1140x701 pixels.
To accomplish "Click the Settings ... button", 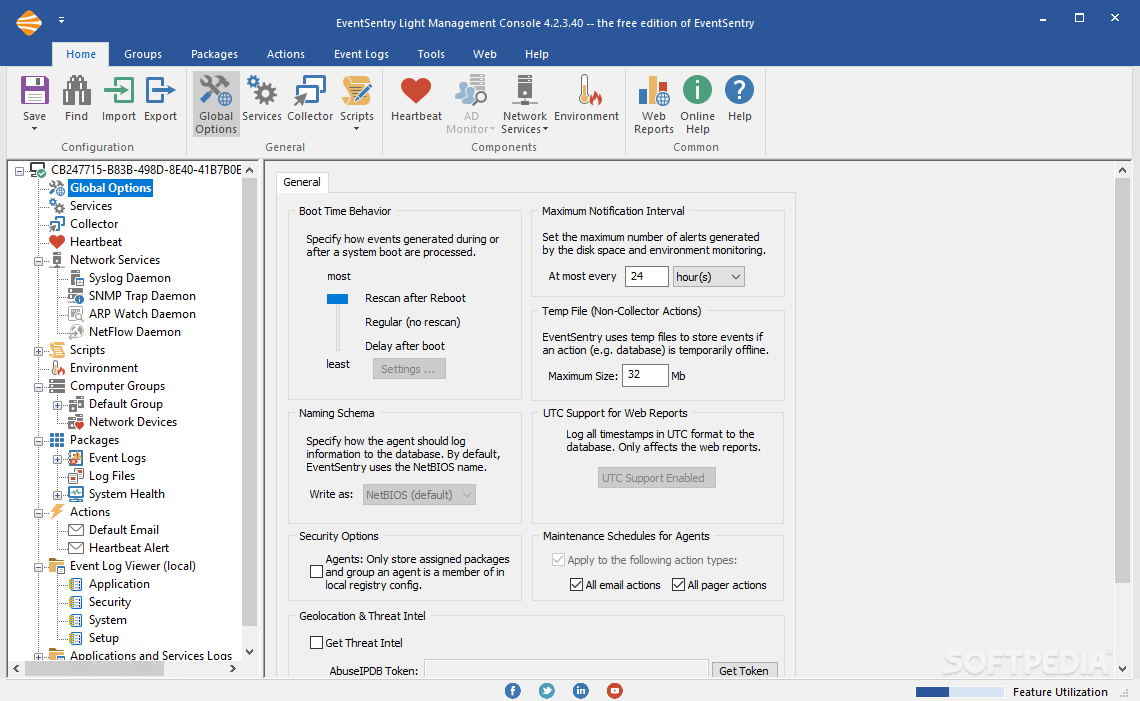I will point(409,369).
